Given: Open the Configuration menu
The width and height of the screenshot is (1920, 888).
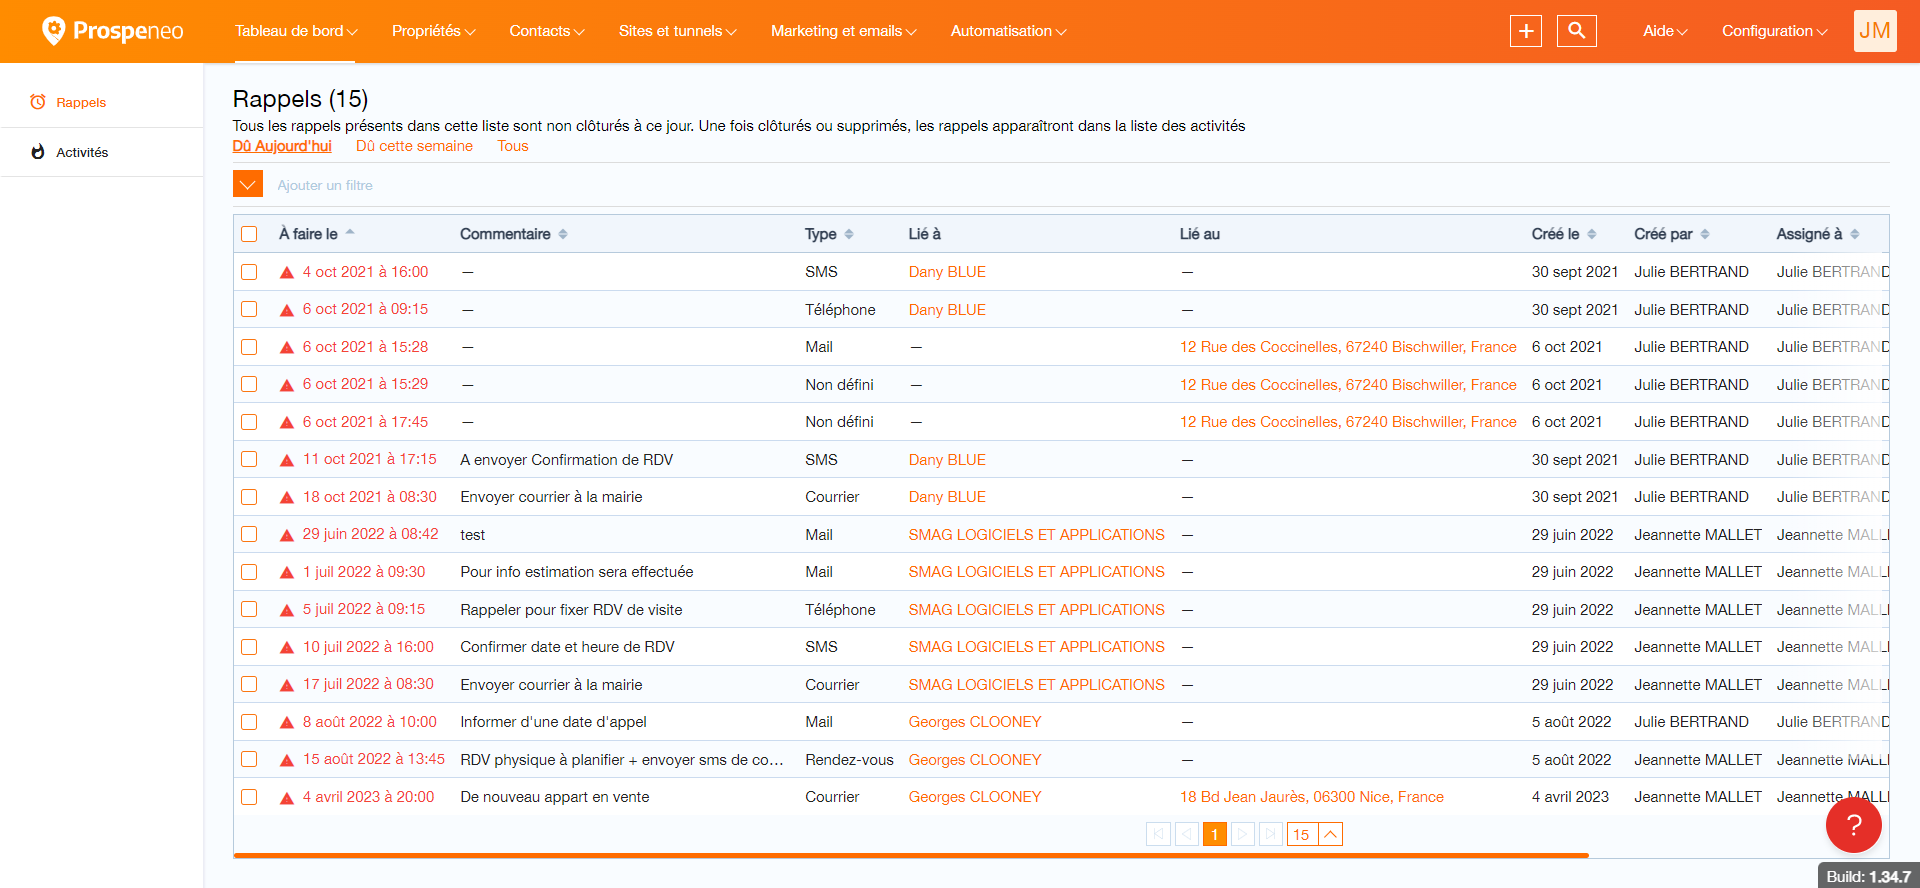Looking at the screenshot, I should pyautogui.click(x=1775, y=31).
